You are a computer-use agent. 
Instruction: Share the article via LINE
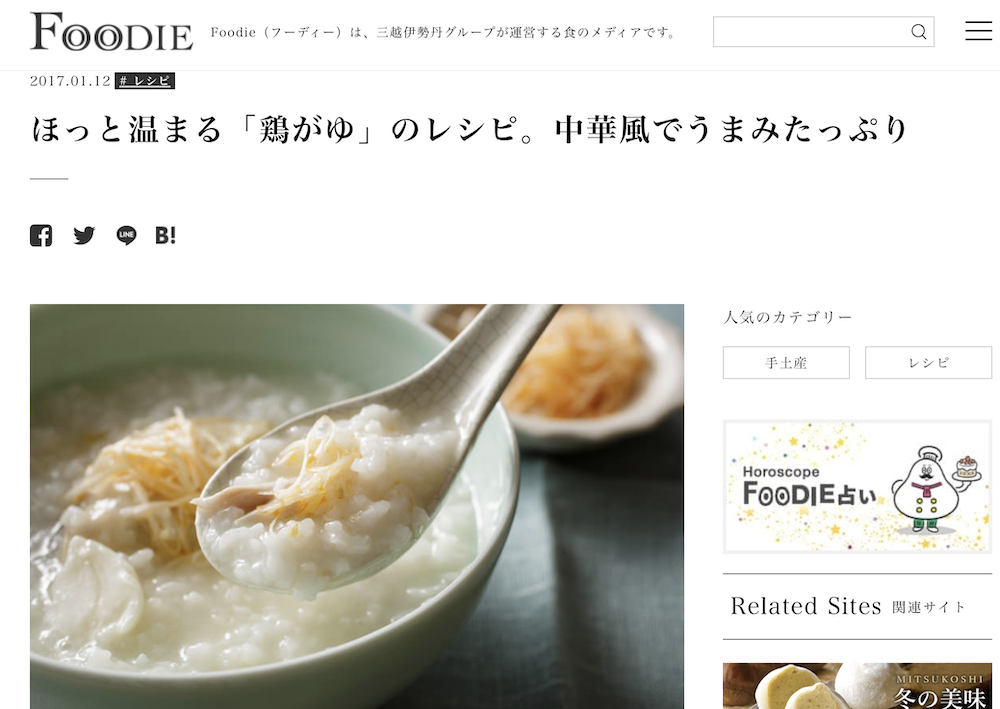point(126,236)
